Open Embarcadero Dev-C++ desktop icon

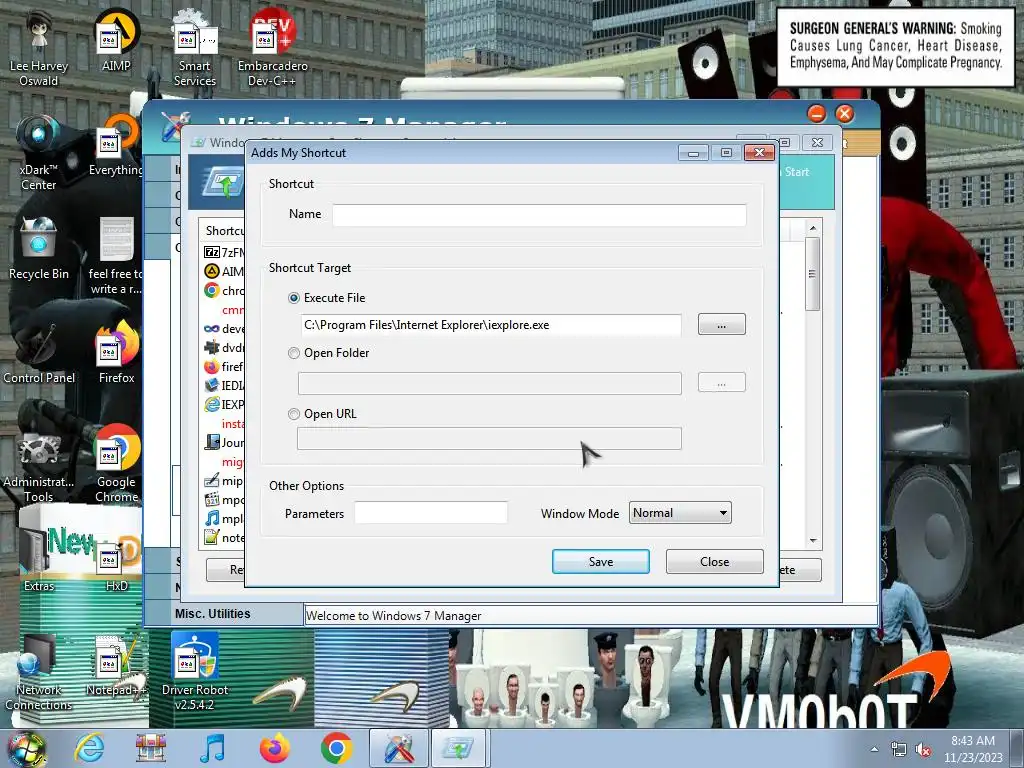coord(272,49)
